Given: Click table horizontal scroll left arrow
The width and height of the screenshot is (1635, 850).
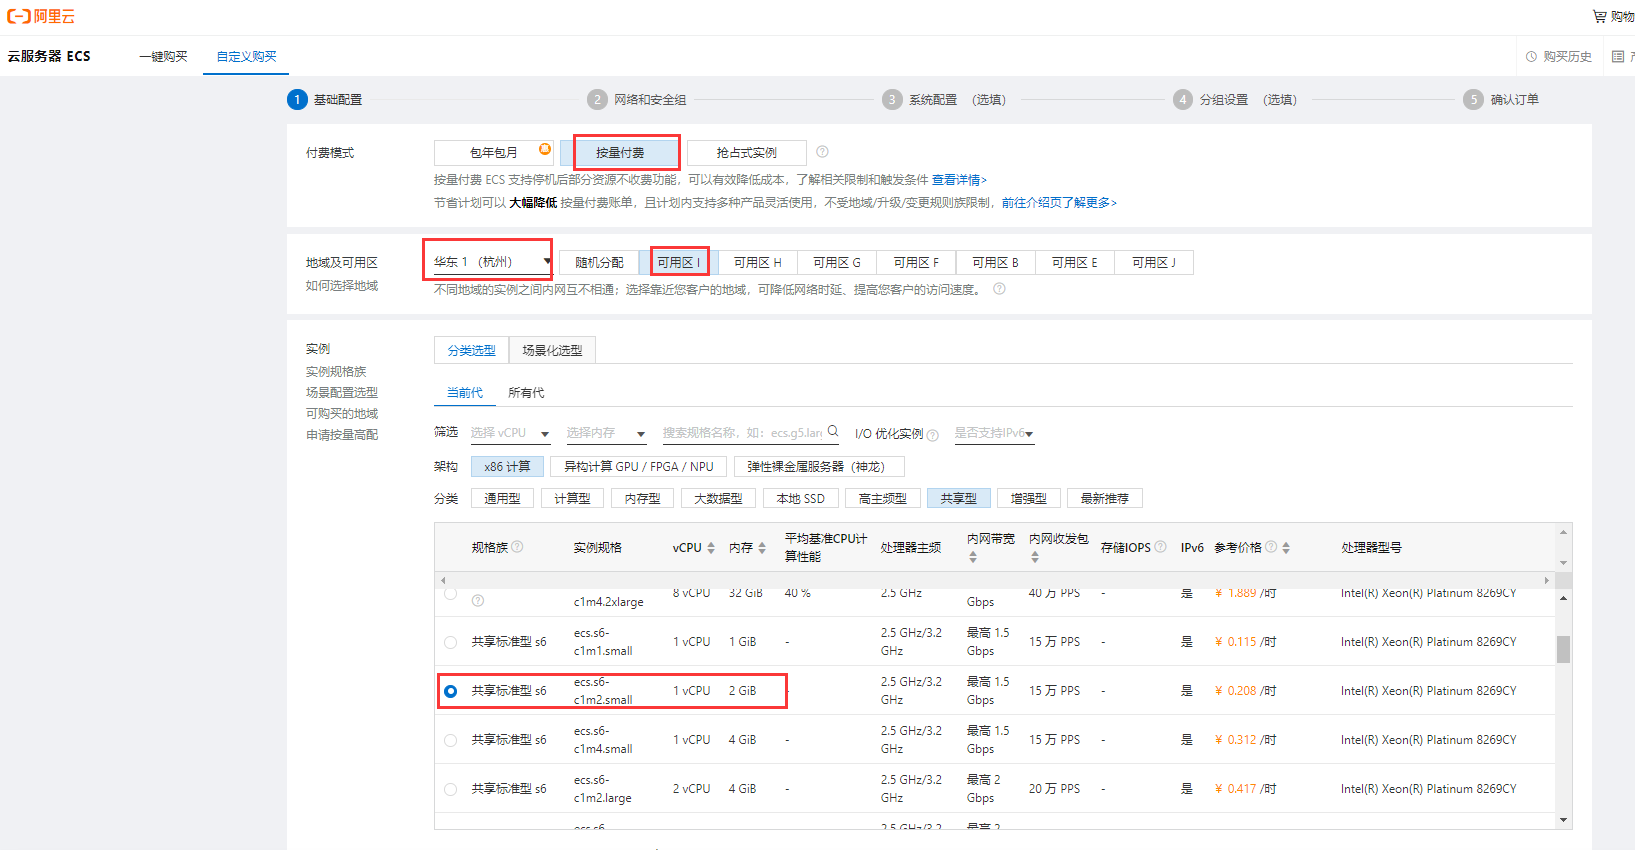Looking at the screenshot, I should point(443,581).
